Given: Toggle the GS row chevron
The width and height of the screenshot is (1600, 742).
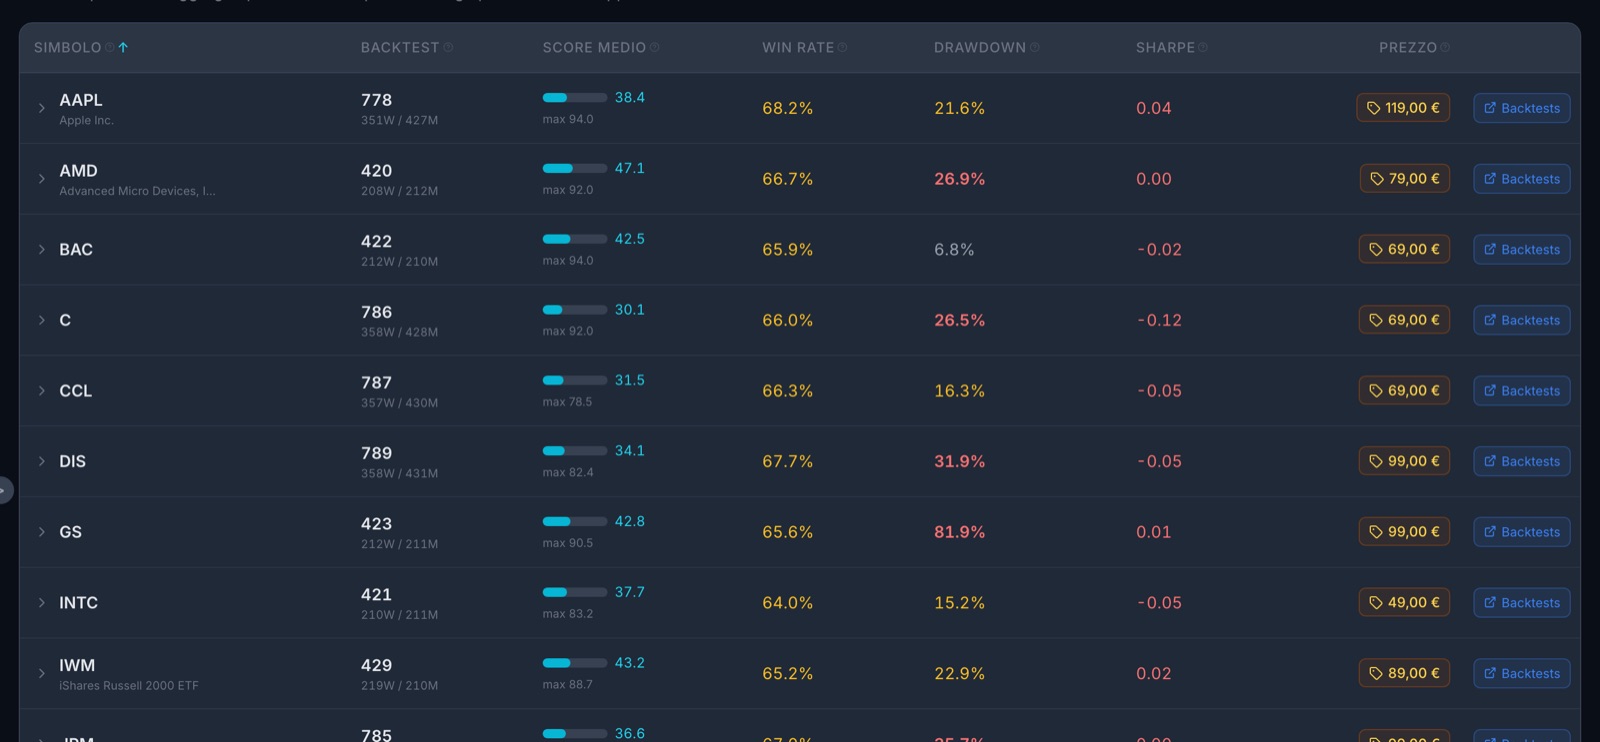Looking at the screenshot, I should tap(42, 532).
